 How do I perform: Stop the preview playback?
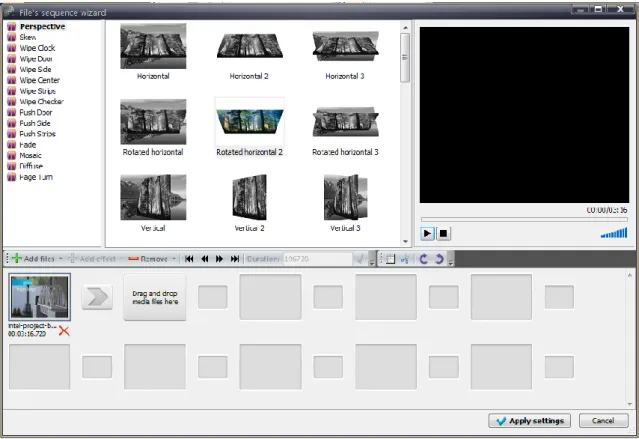click(x=443, y=234)
